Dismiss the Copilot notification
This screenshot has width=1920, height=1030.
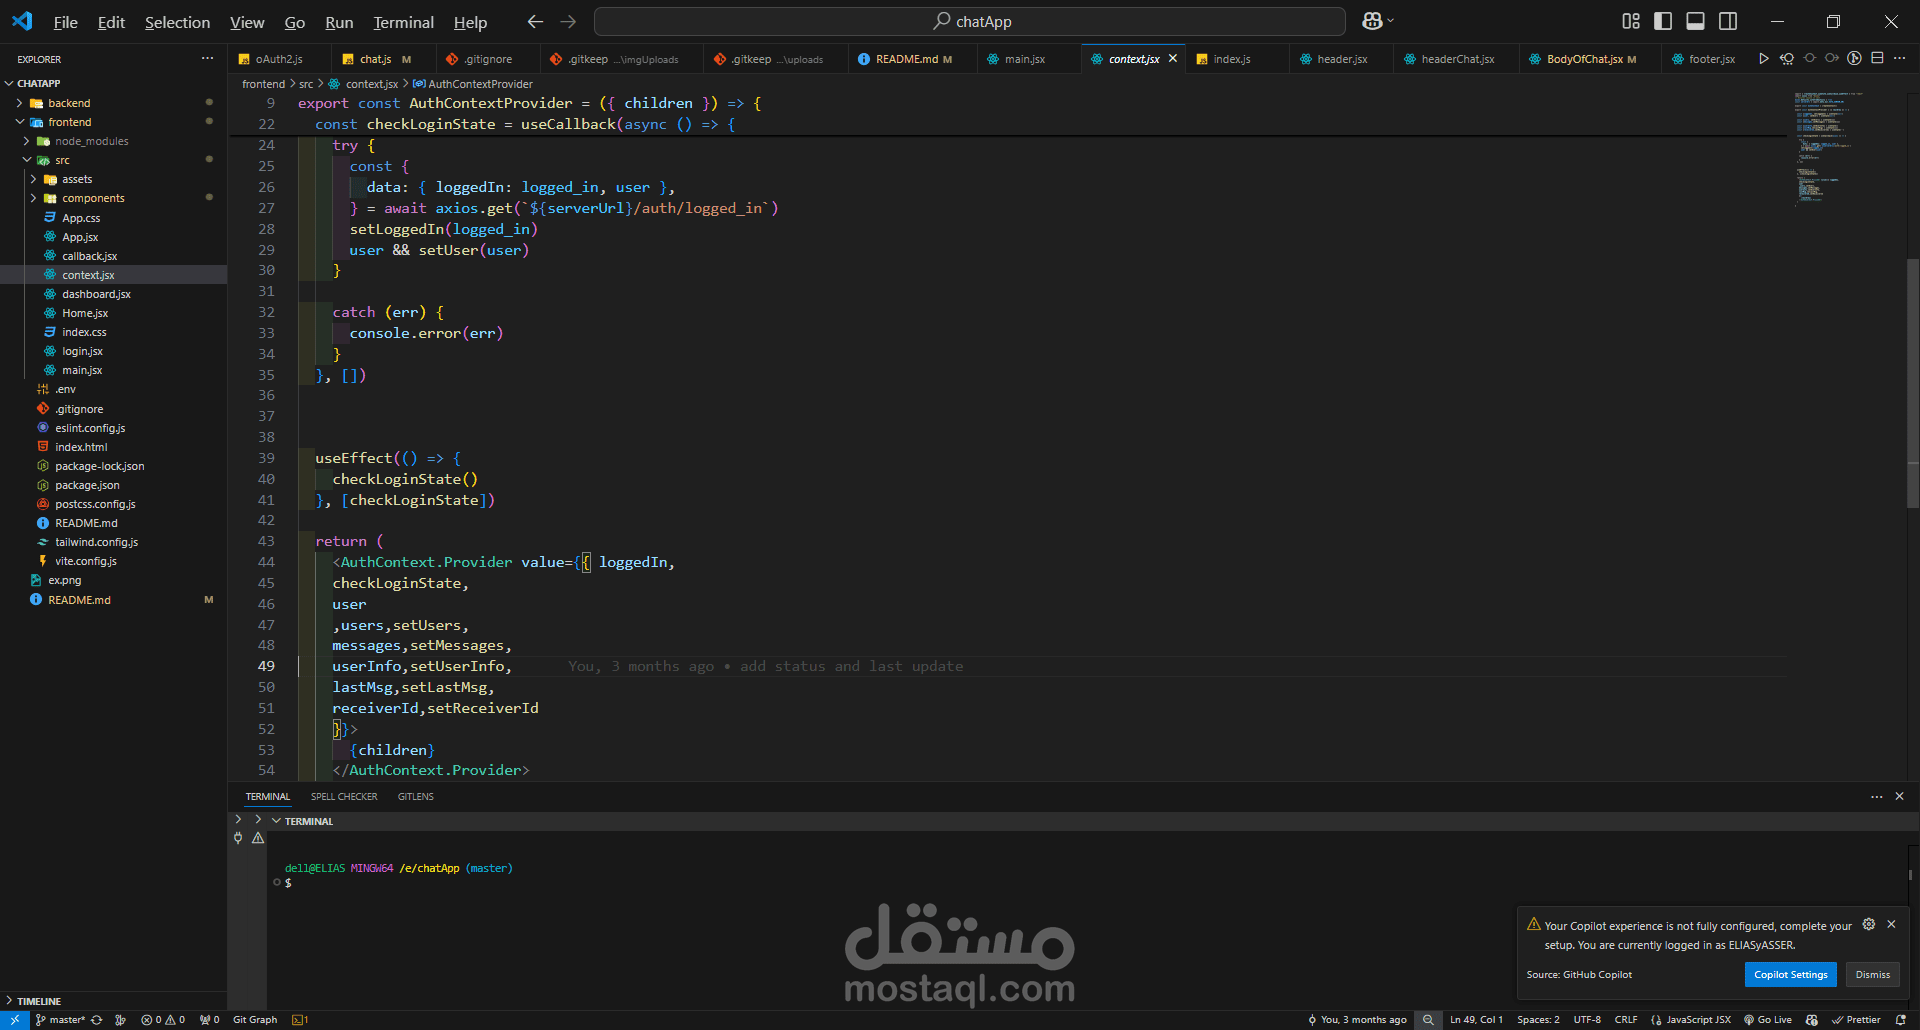[1872, 975]
